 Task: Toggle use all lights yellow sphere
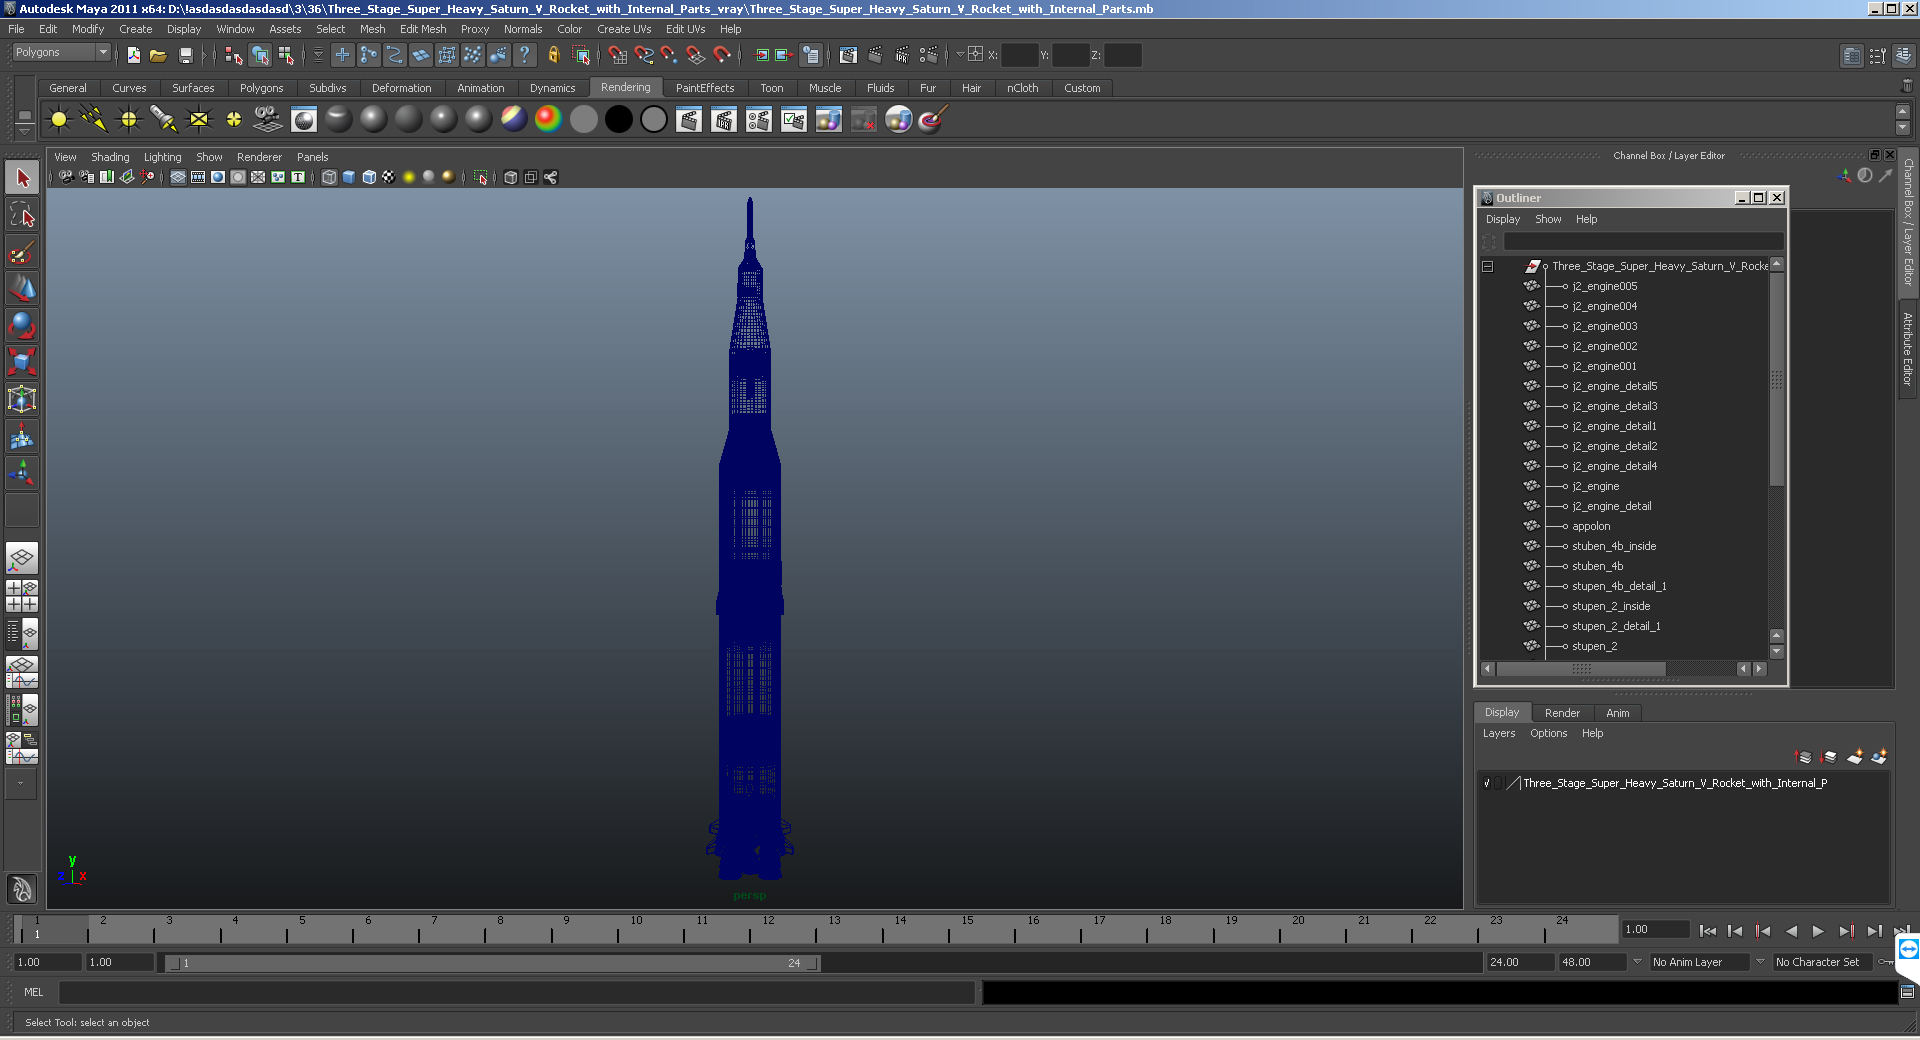pyautogui.click(x=409, y=177)
